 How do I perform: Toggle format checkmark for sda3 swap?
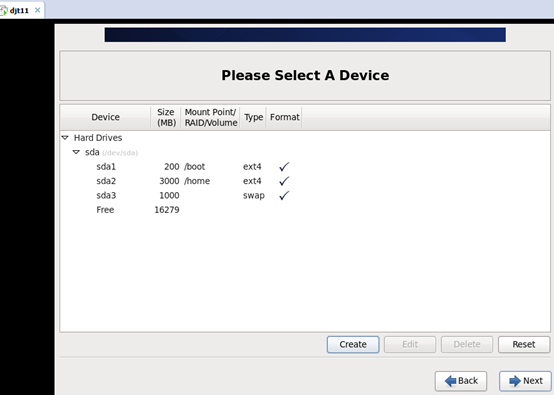point(284,195)
